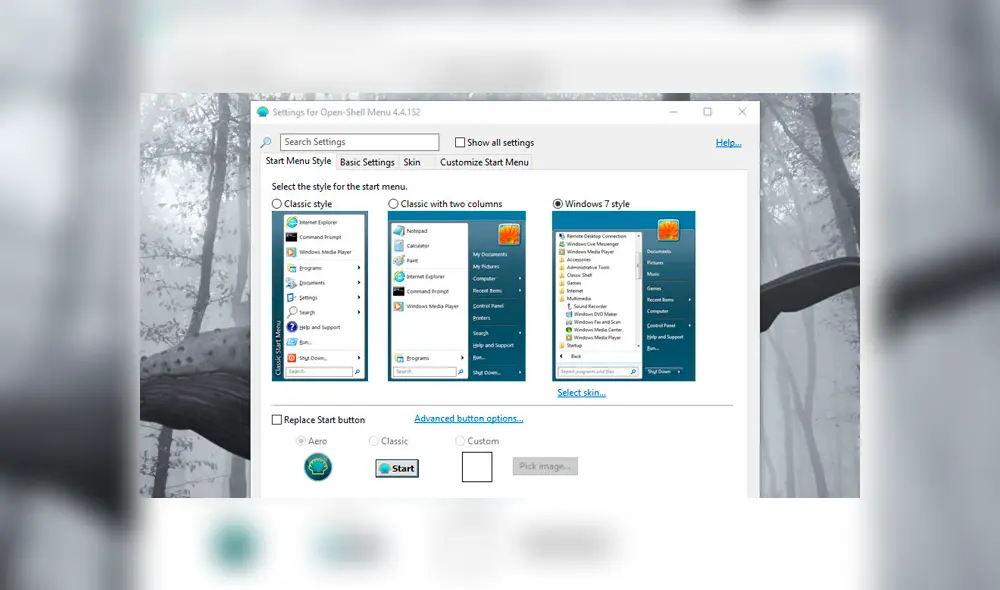The width and height of the screenshot is (1000, 590).
Task: Click inside the Search Settings field
Action: point(360,141)
